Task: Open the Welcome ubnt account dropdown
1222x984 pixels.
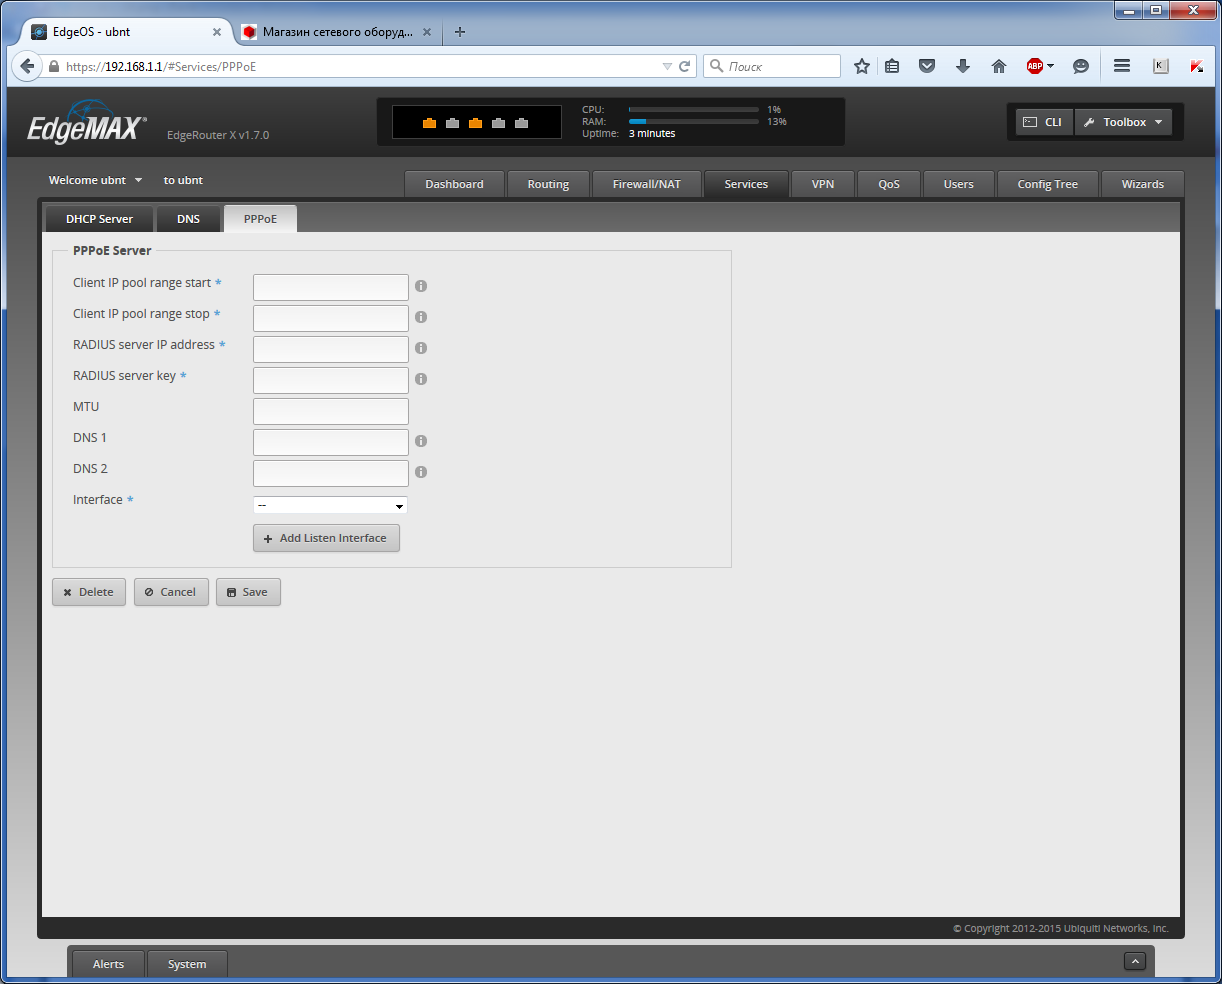Action: click(95, 180)
